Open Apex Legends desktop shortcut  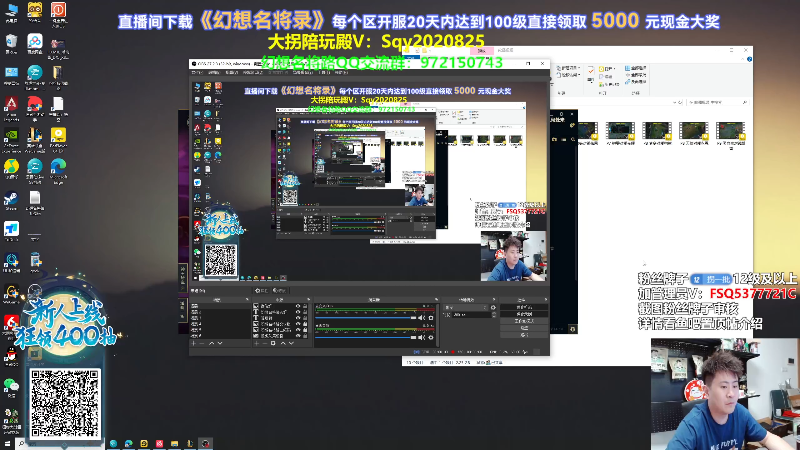11,106
